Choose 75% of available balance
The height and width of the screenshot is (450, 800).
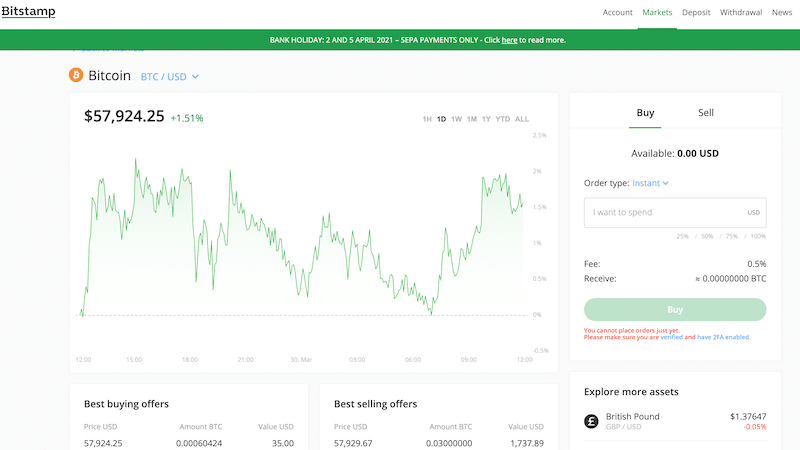point(732,236)
